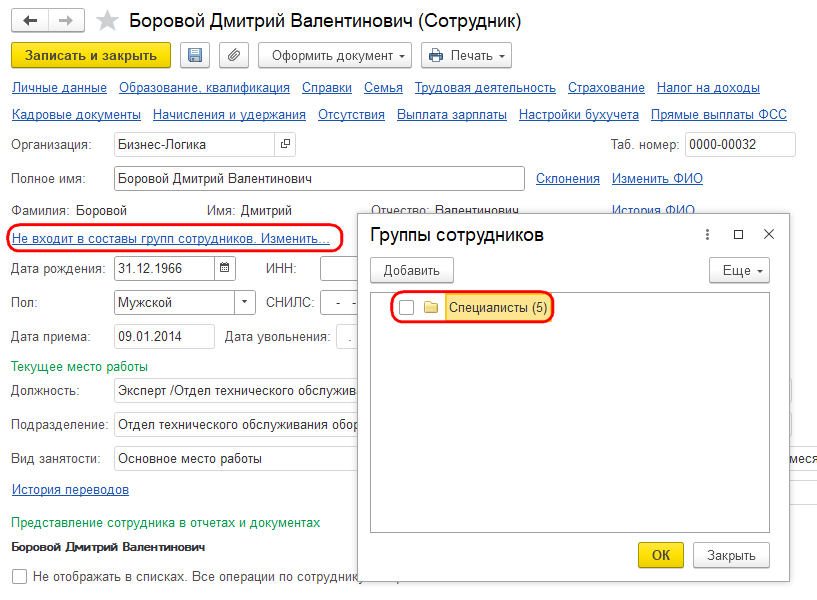Click the СНИЛС input field
The image size is (817, 600).
pyautogui.click(x=339, y=302)
